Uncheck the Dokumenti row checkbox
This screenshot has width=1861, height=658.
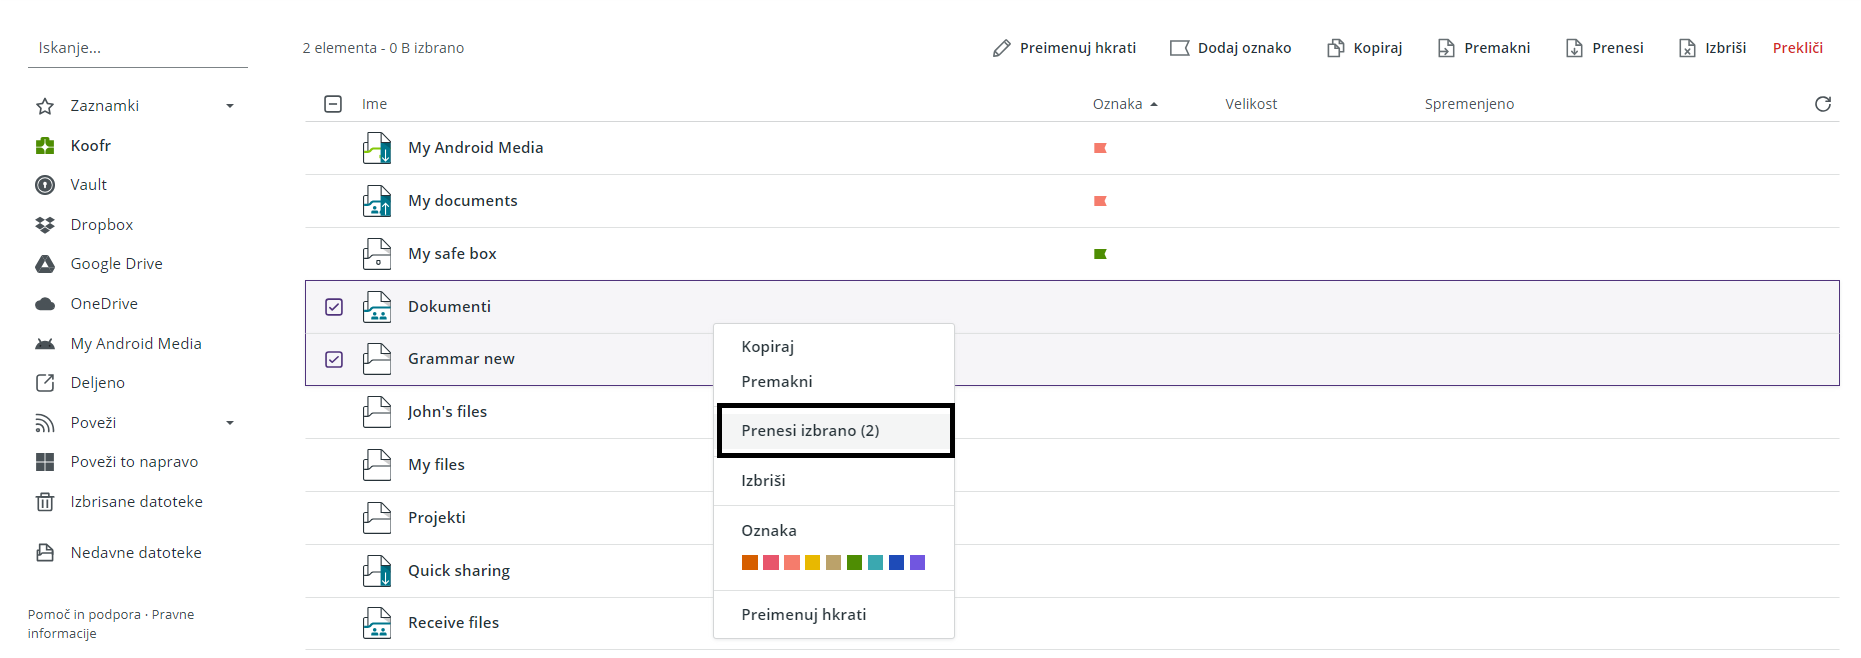point(334,307)
